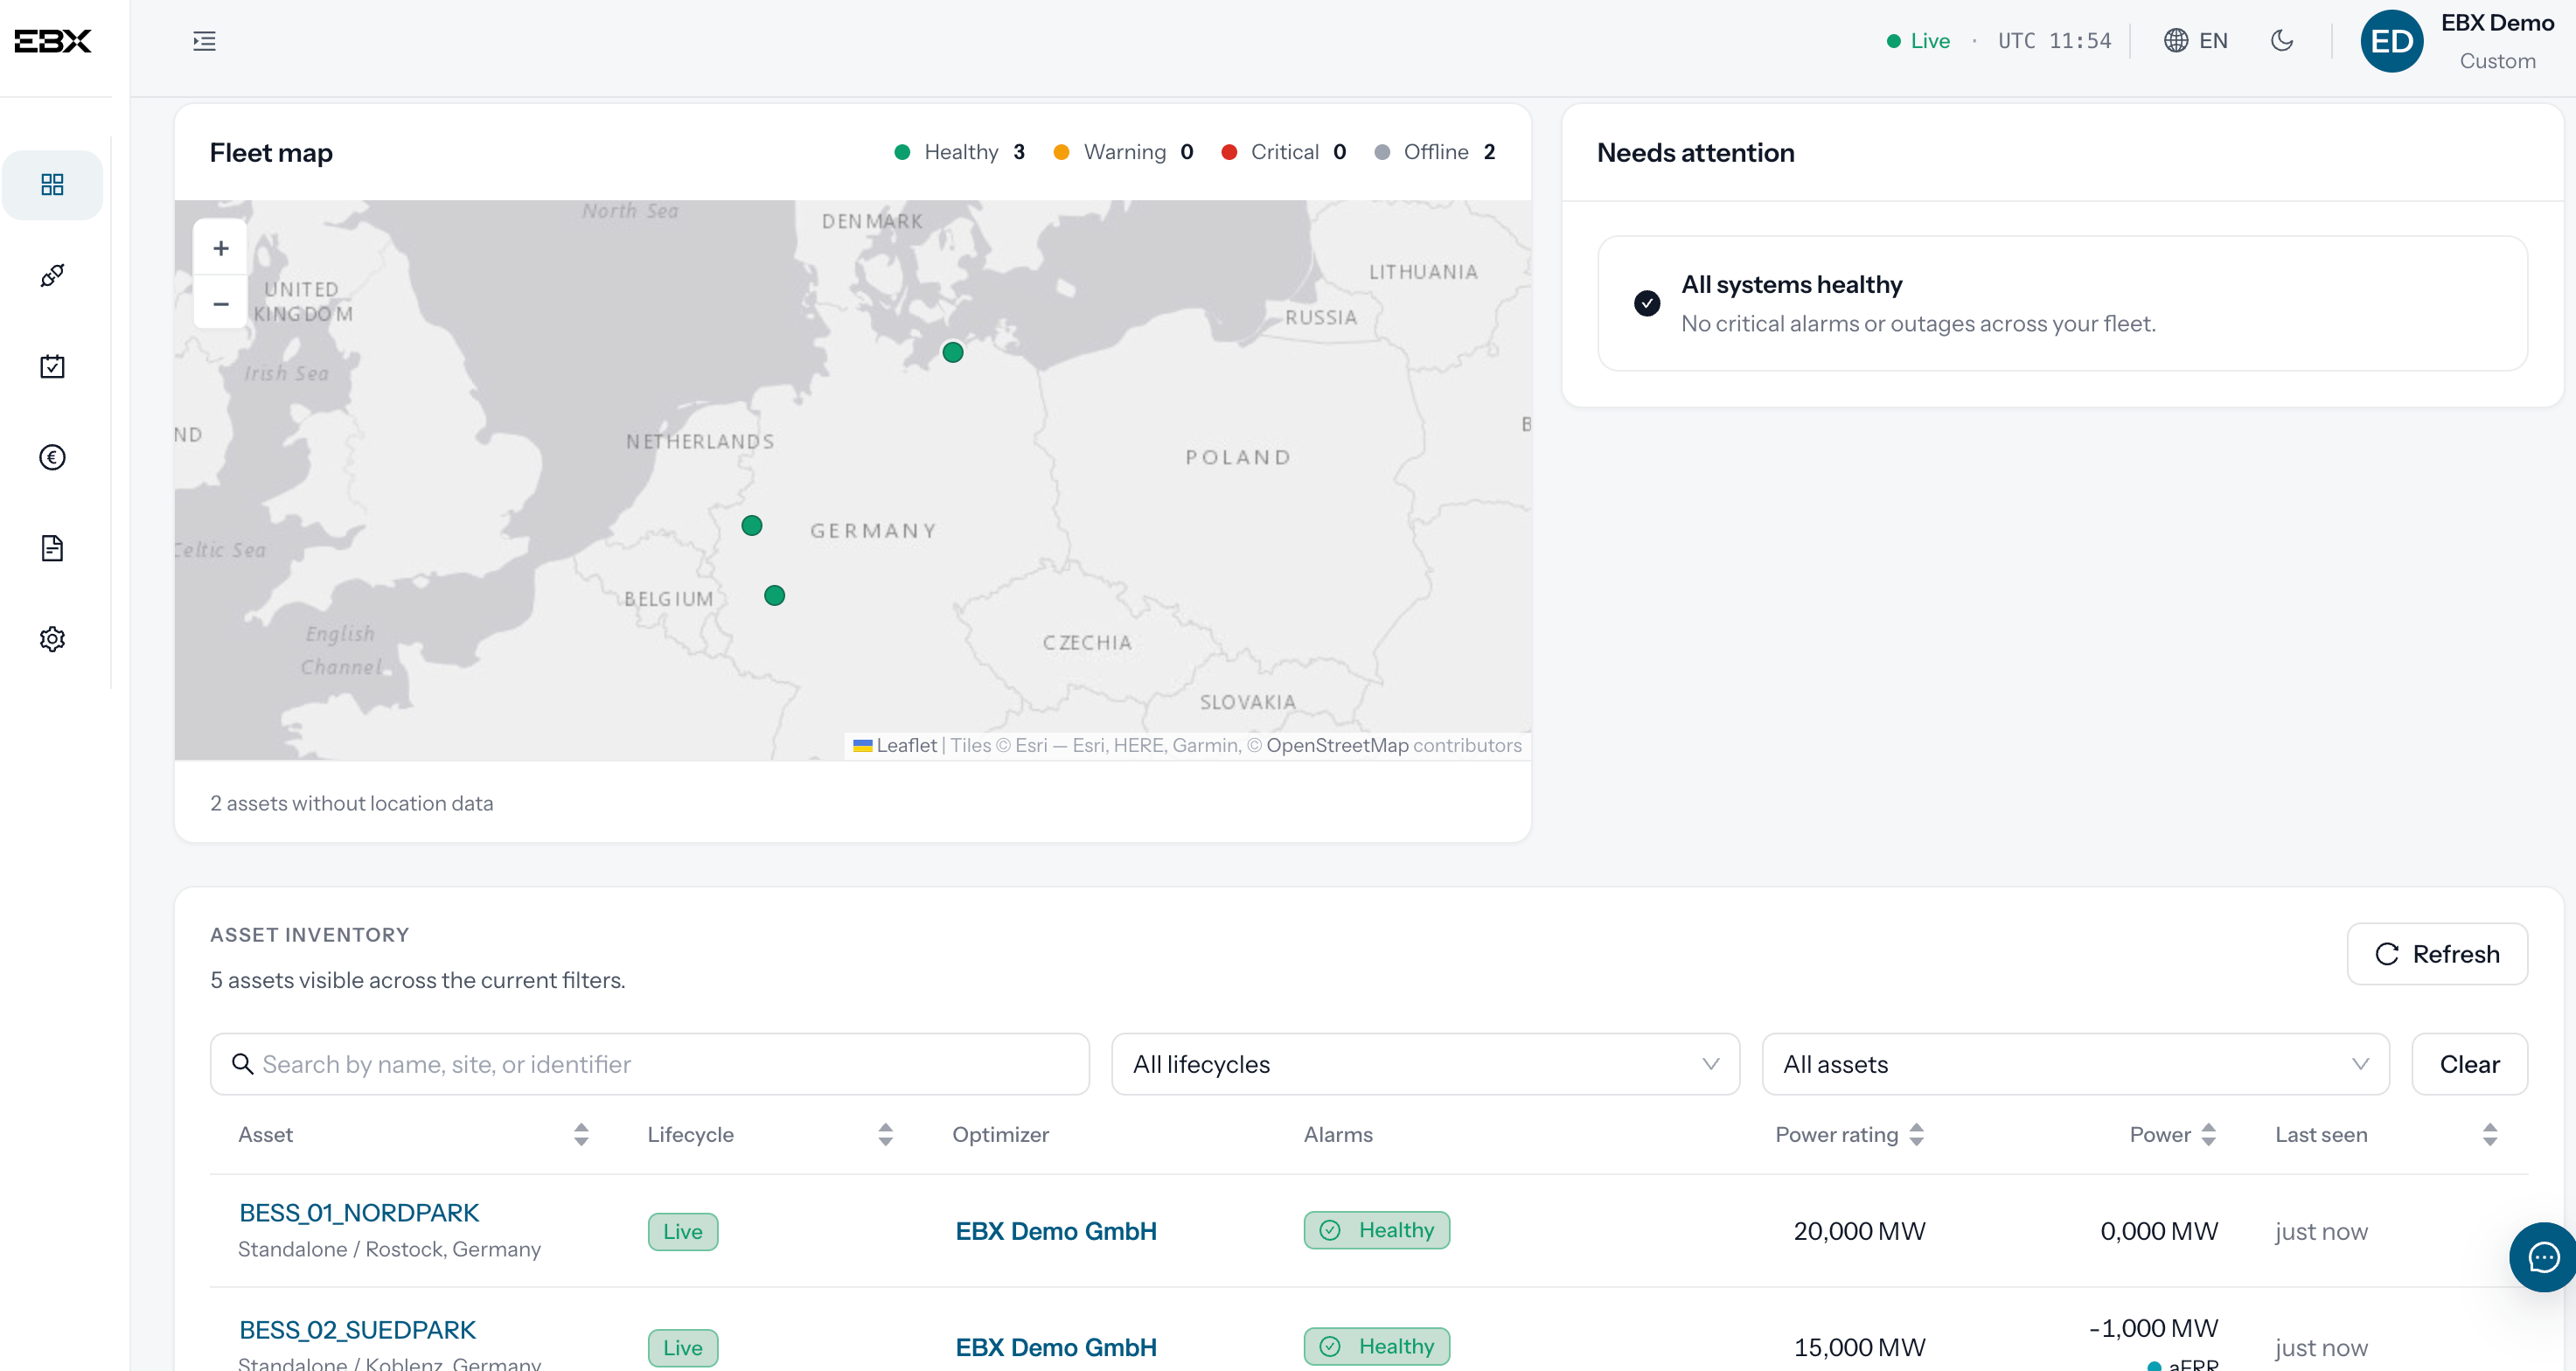Open the All lifecycles dropdown
This screenshot has width=2576, height=1371.
coord(1425,1064)
